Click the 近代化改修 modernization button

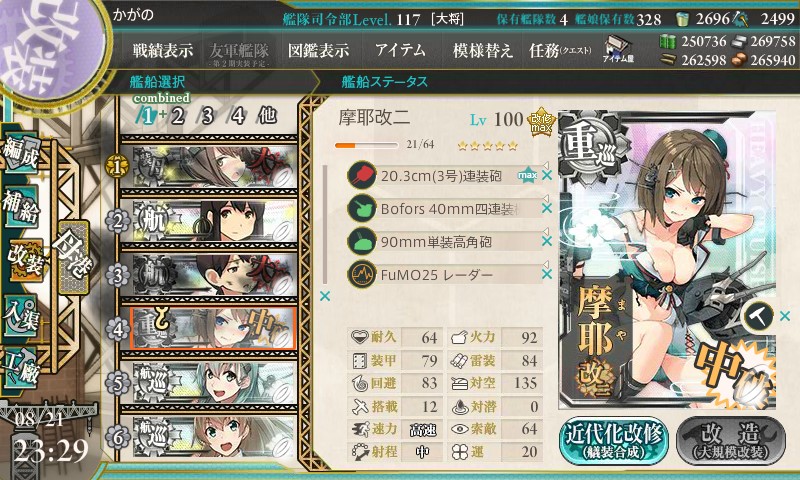pos(614,440)
